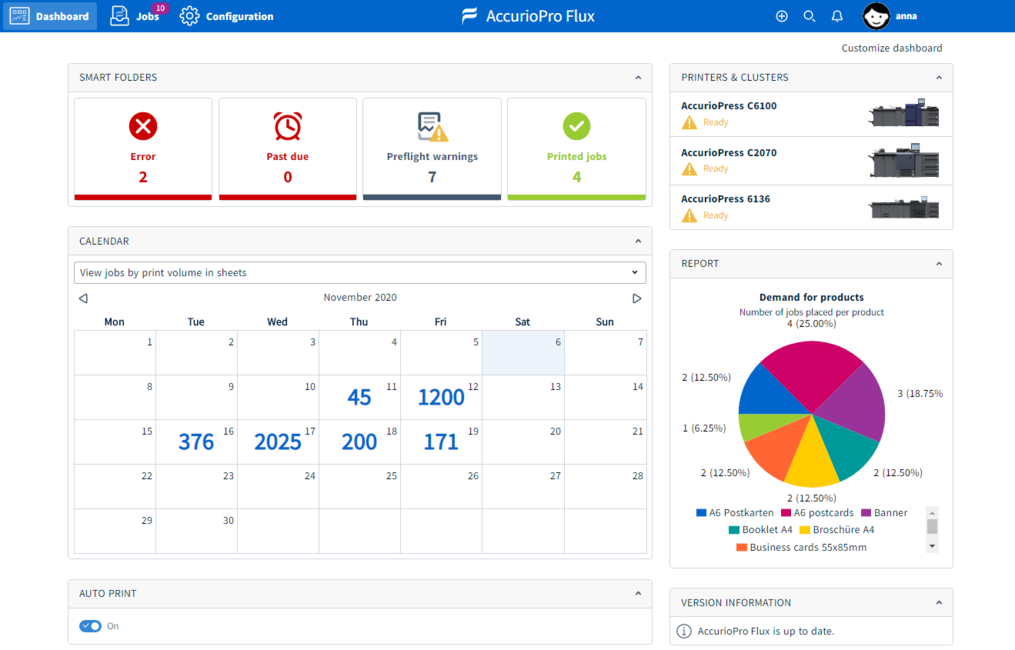Open the Configuration tab
1015x650 pixels.
pos(227,16)
